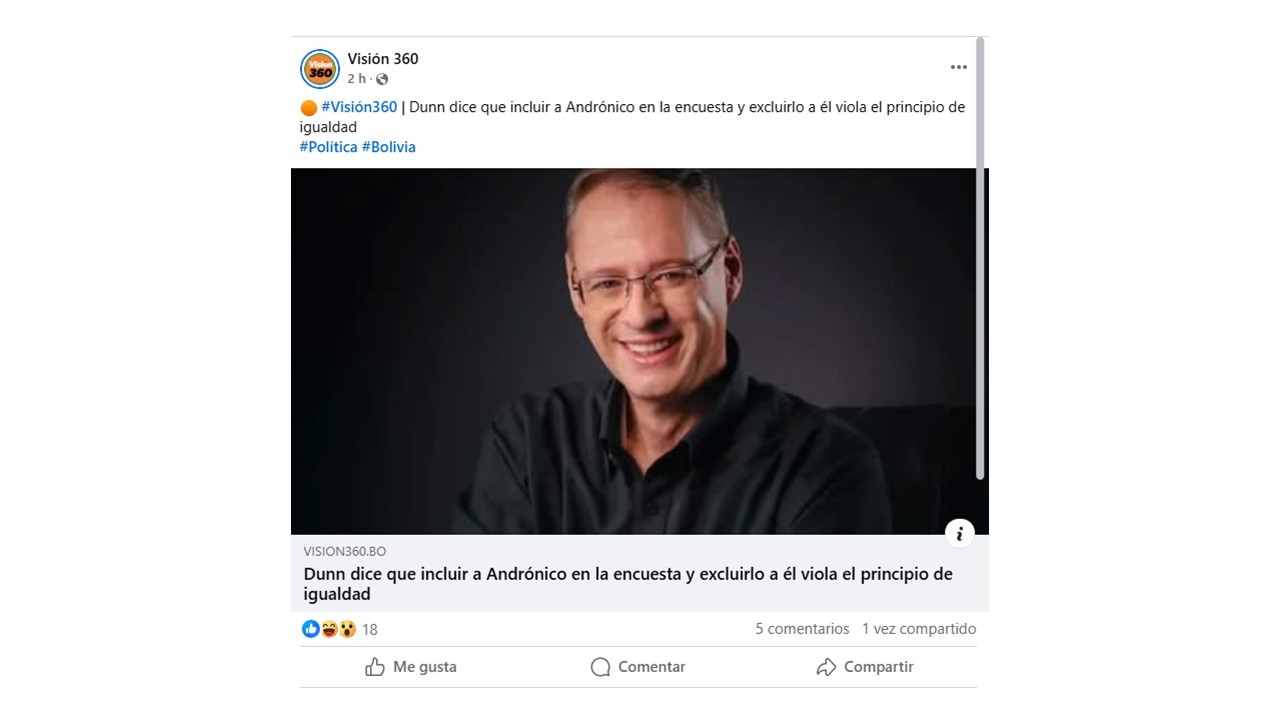
Task: Click the post timestamp 2 h
Action: pos(357,79)
